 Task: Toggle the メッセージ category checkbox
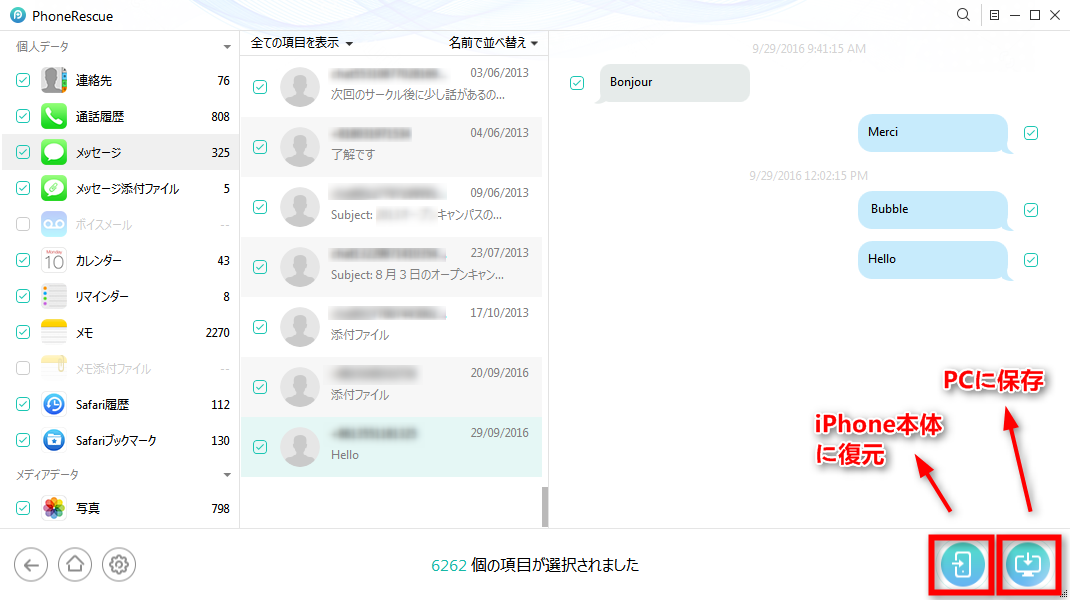[x=23, y=152]
